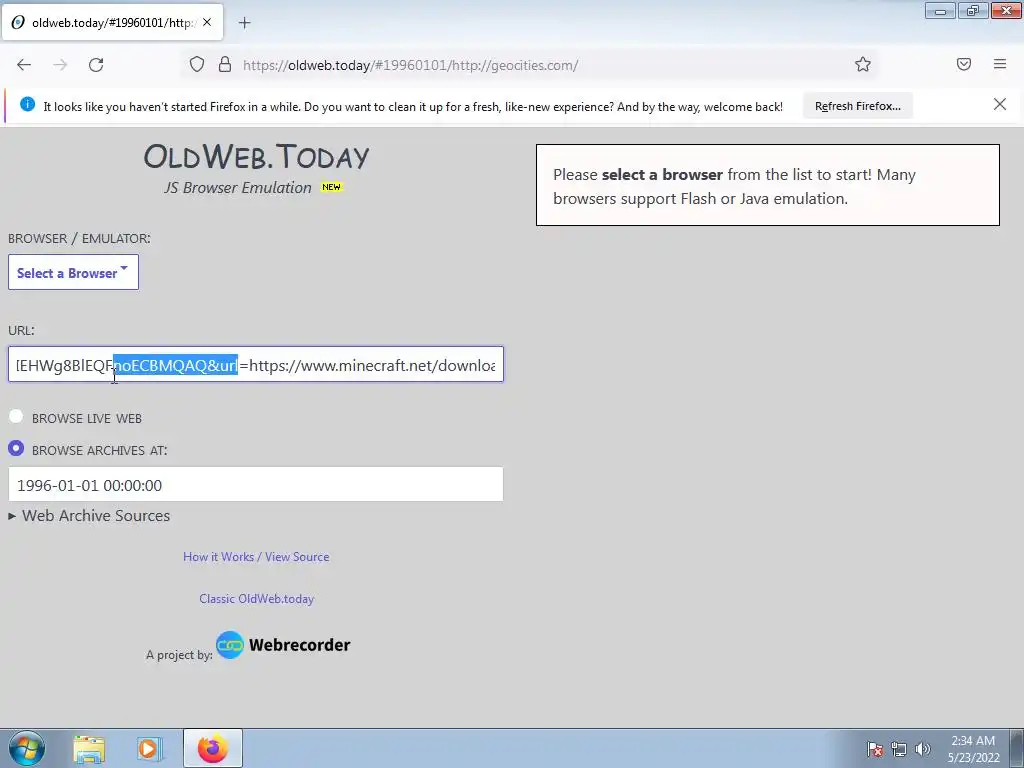
Task: Reload the current page
Action: pyautogui.click(x=96, y=65)
